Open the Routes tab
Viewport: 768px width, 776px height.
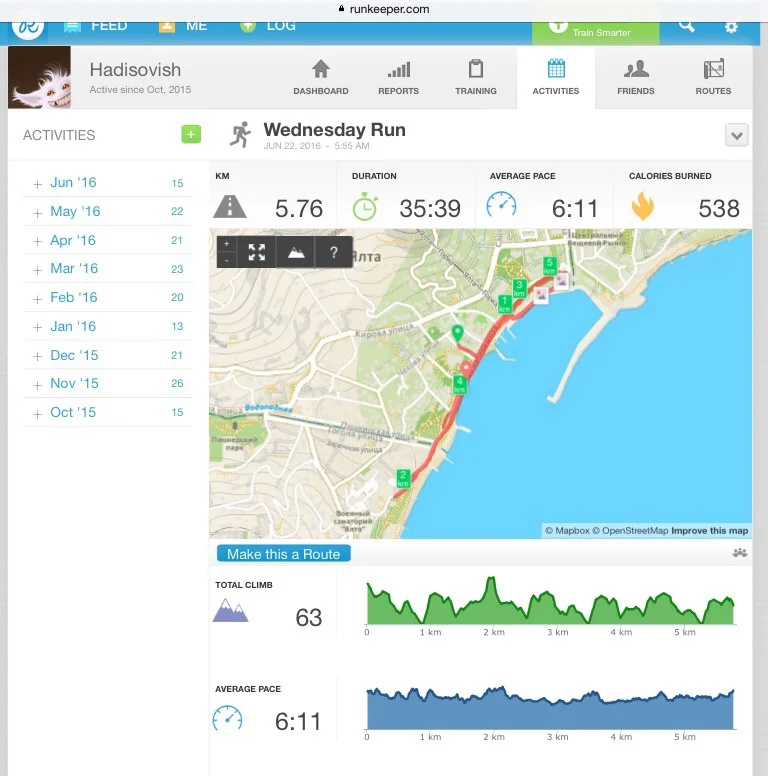pos(713,78)
